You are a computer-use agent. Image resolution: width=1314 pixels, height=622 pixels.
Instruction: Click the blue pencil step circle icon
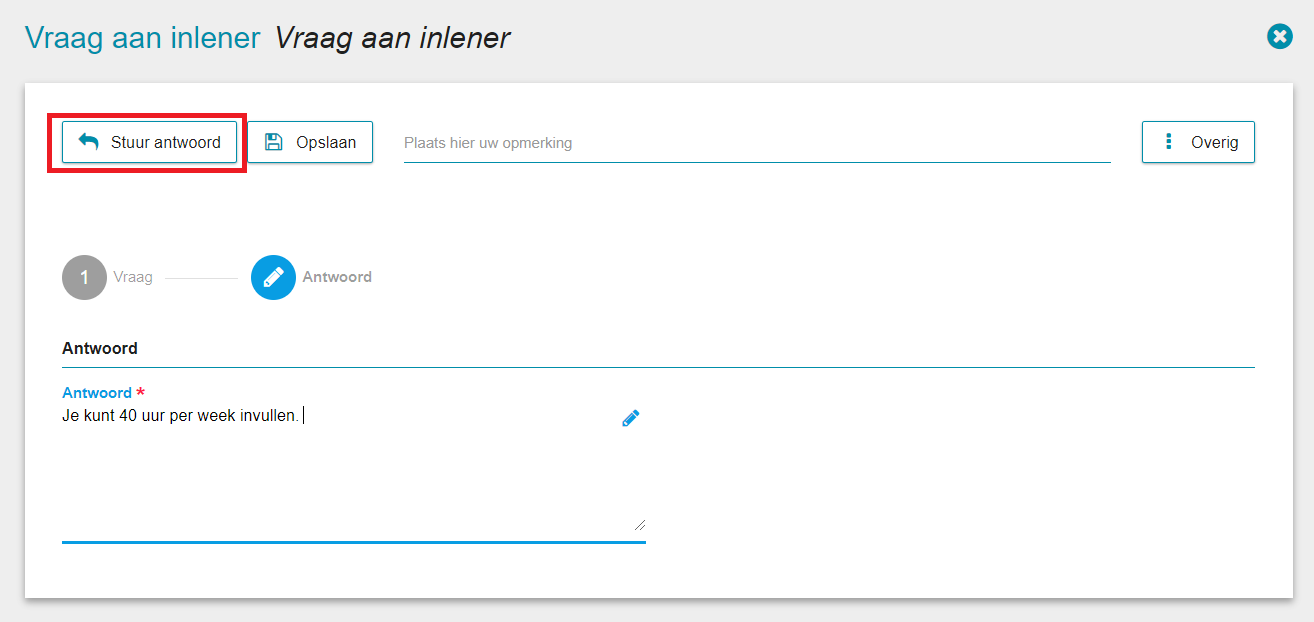(x=273, y=278)
